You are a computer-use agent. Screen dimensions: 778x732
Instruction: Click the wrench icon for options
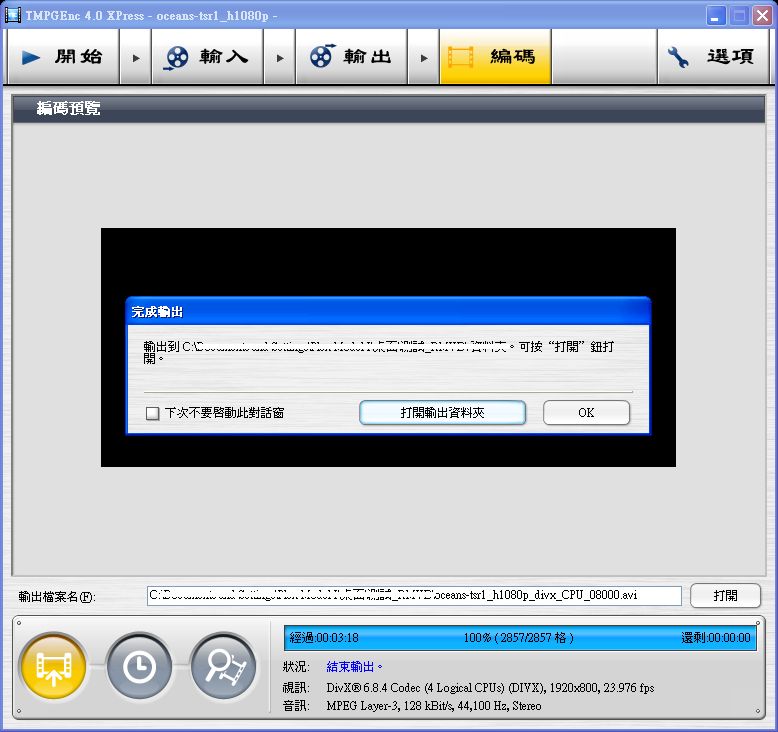pyautogui.click(x=678, y=57)
